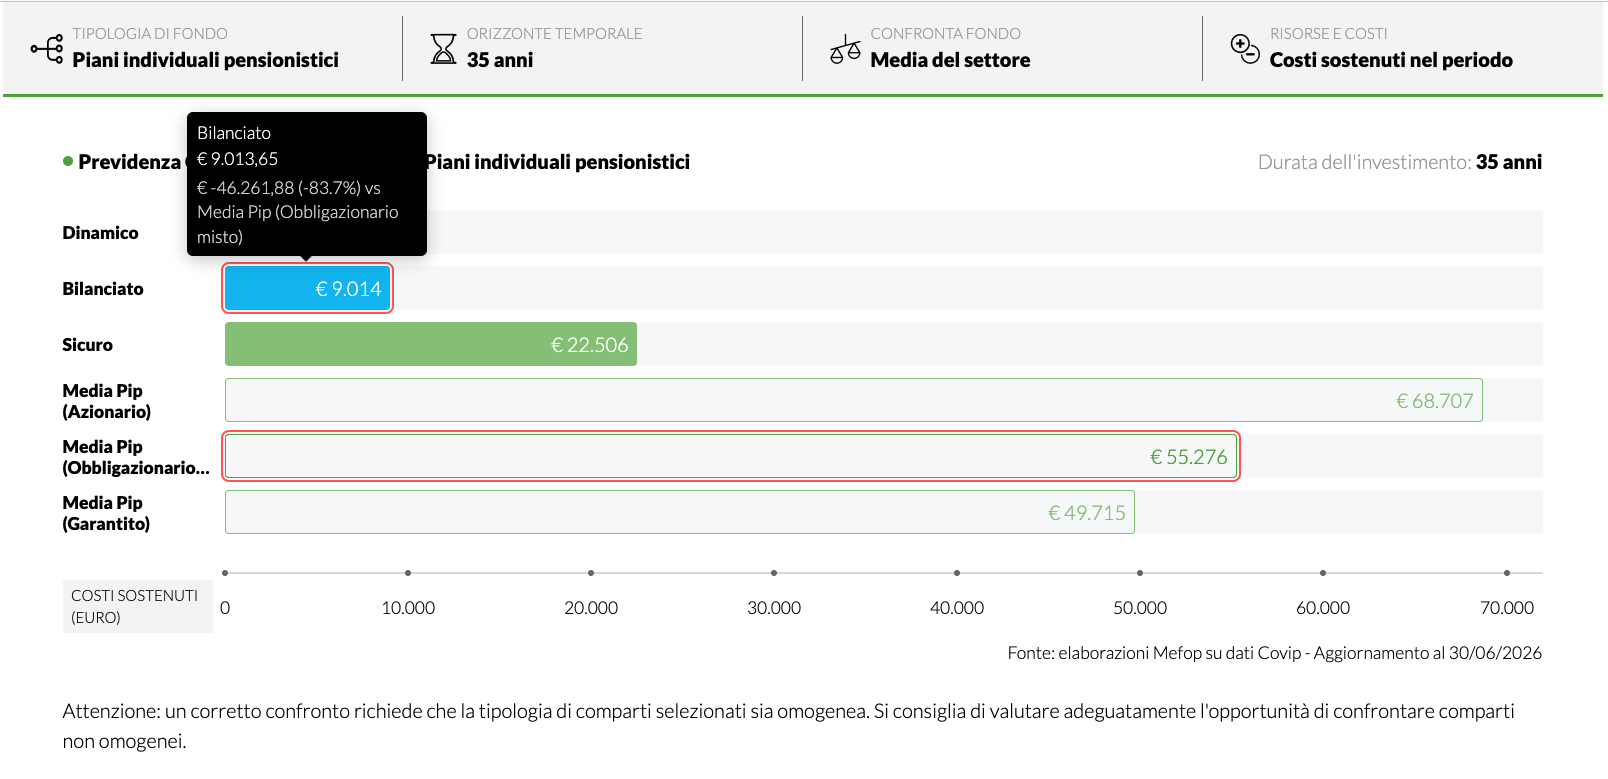1608x779 pixels.
Task: Open the Tipologia di fondo selector
Action: click(x=203, y=48)
